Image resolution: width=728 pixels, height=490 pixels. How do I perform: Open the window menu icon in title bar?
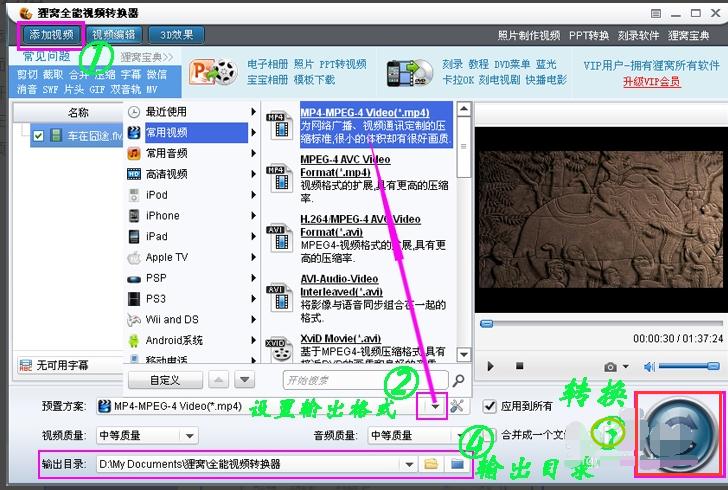(x=656, y=13)
